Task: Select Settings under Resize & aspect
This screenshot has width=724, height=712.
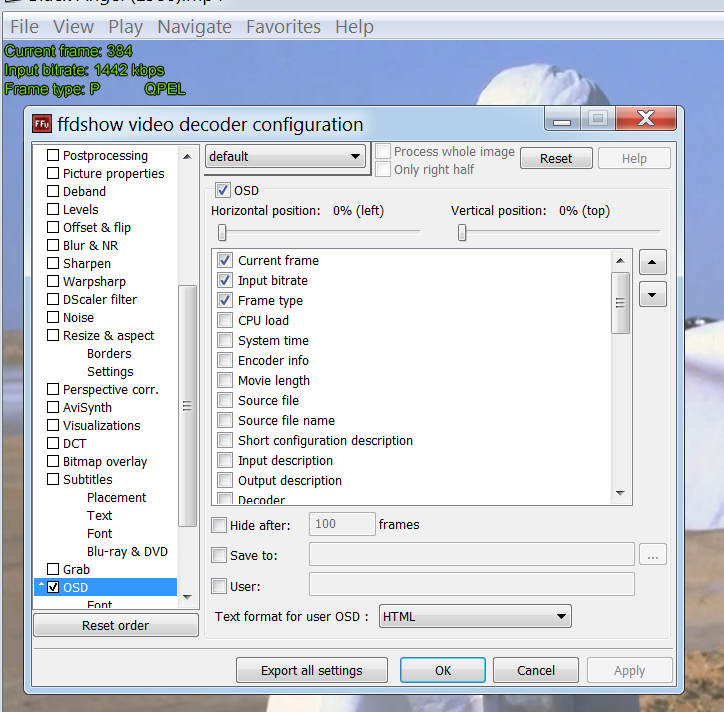Action: click(x=110, y=371)
